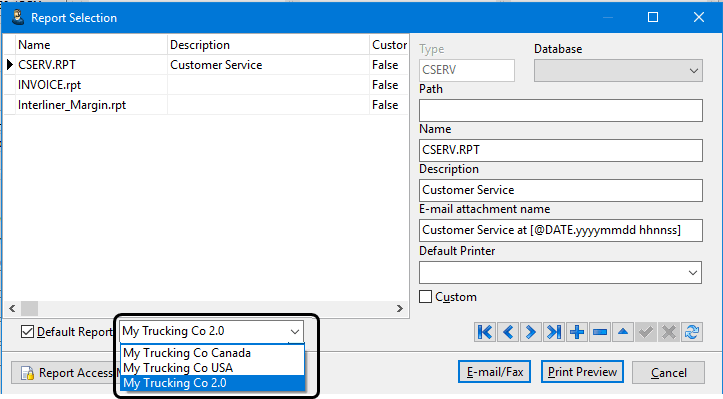Go to previous record arrow icon
The height and width of the screenshot is (399, 723).
coord(508,332)
